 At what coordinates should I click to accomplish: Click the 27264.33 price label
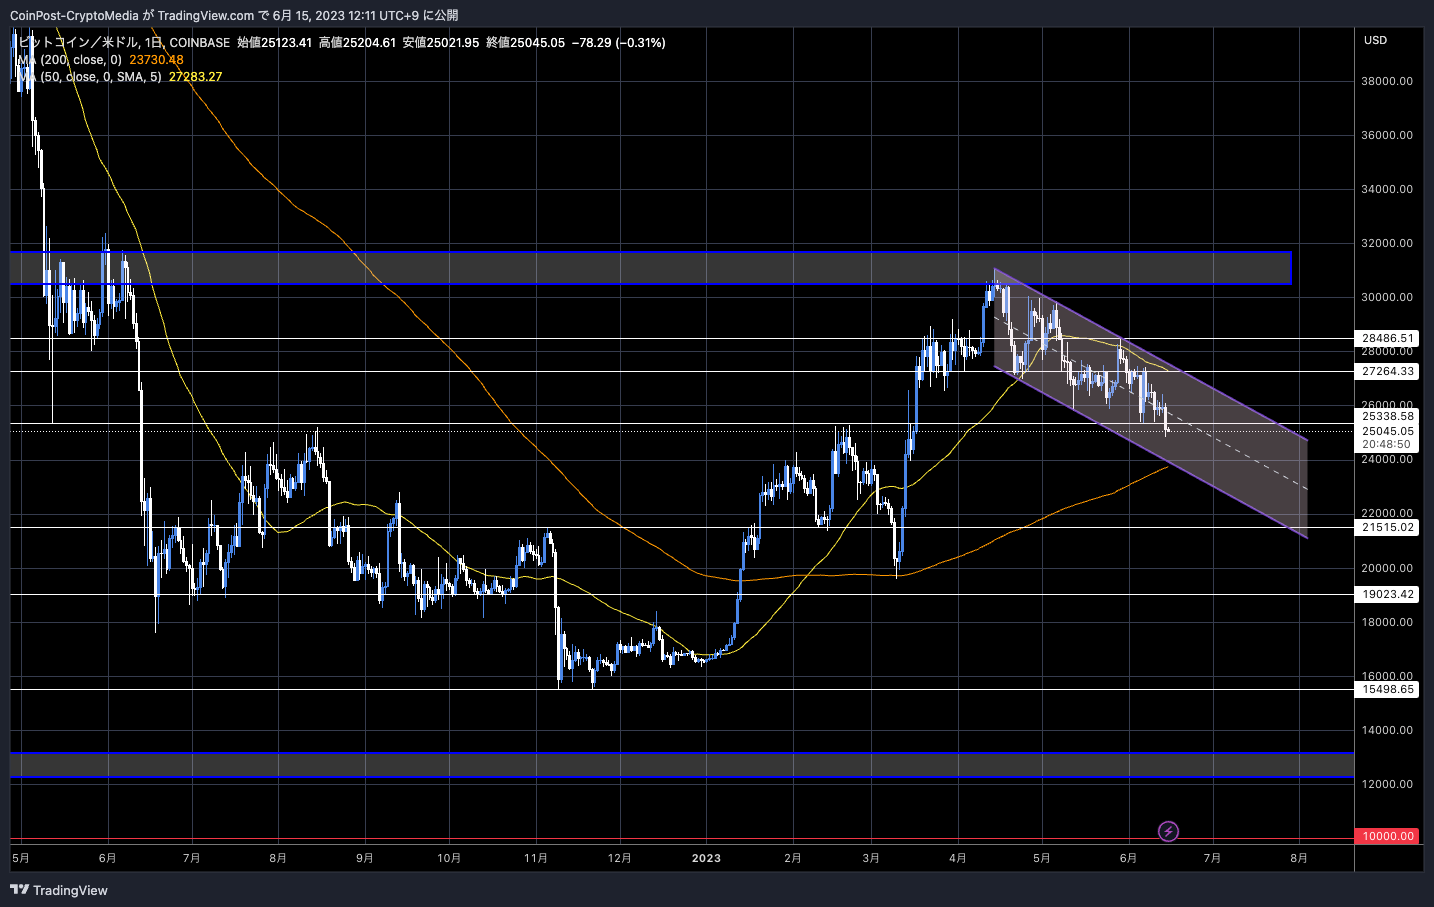[1388, 371]
